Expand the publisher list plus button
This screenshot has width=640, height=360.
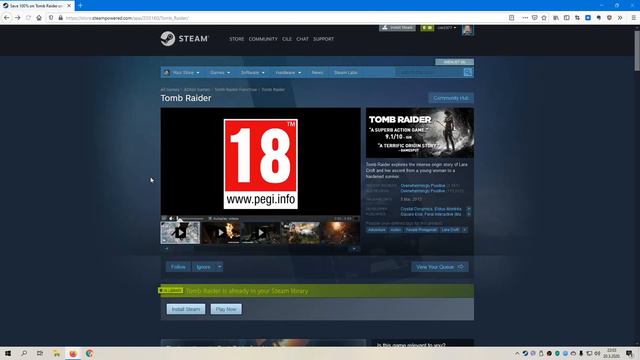(469, 214)
